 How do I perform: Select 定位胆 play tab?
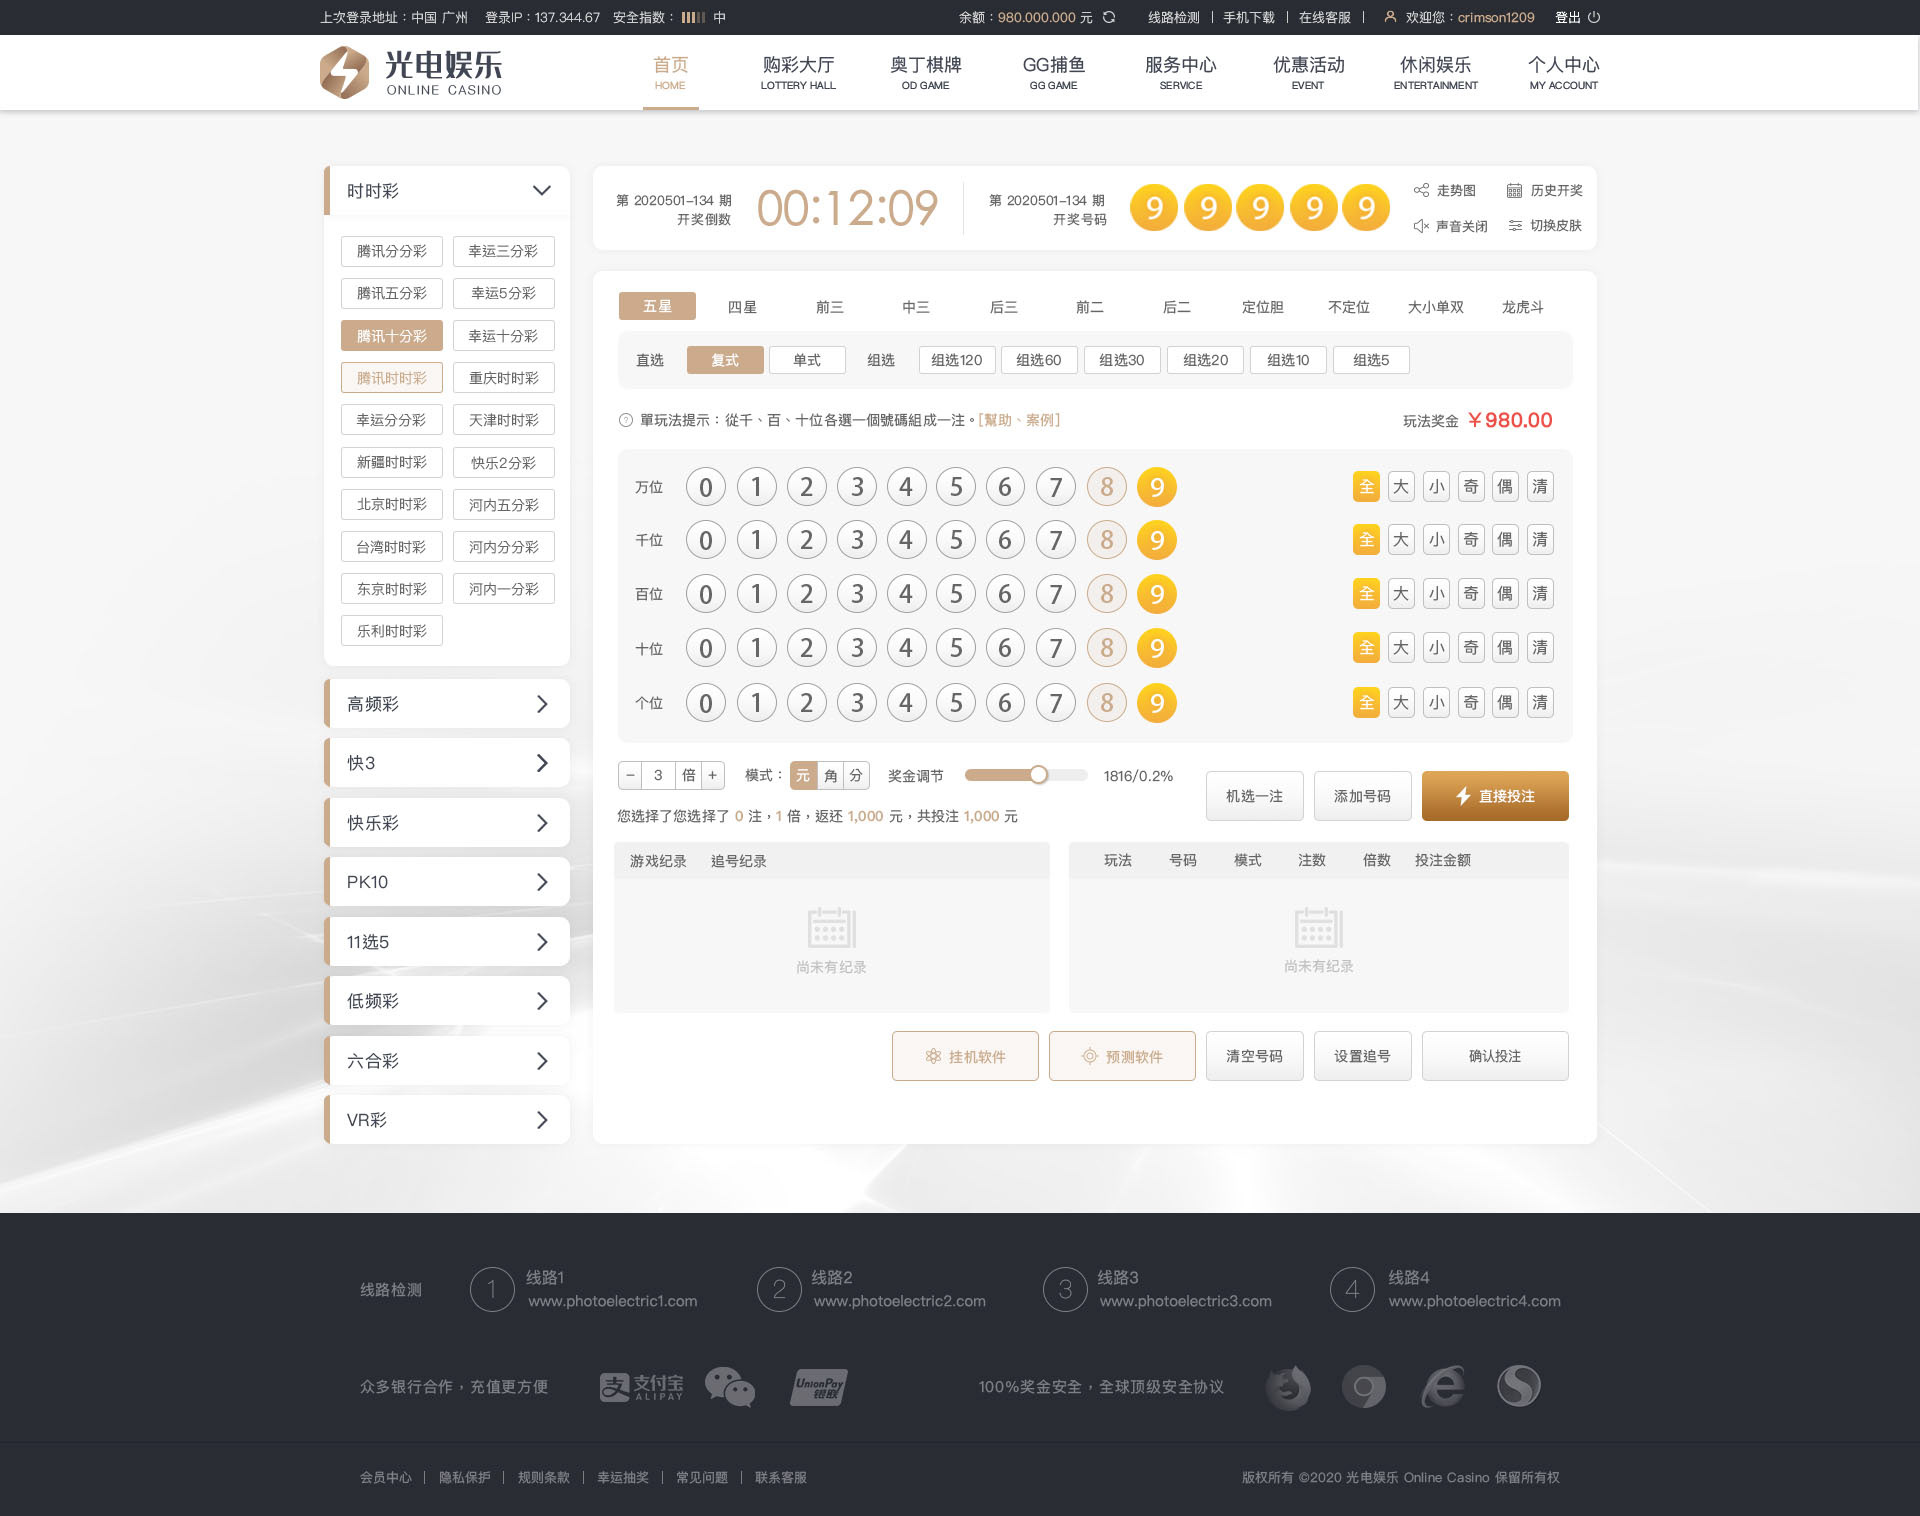point(1263,307)
